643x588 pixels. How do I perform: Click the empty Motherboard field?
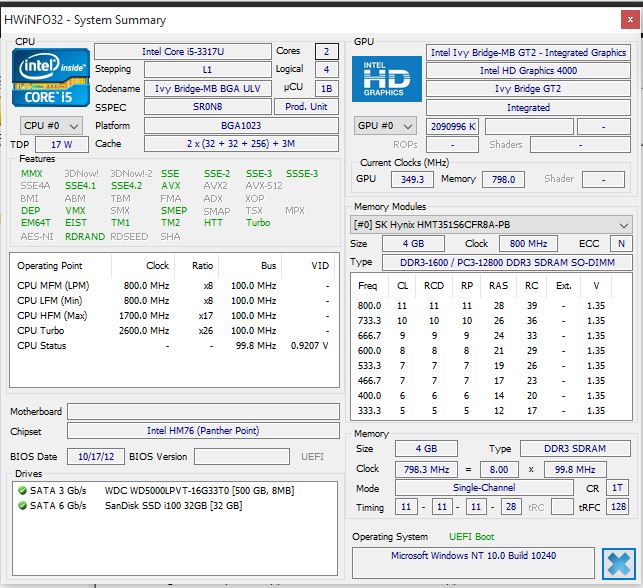coord(203,411)
